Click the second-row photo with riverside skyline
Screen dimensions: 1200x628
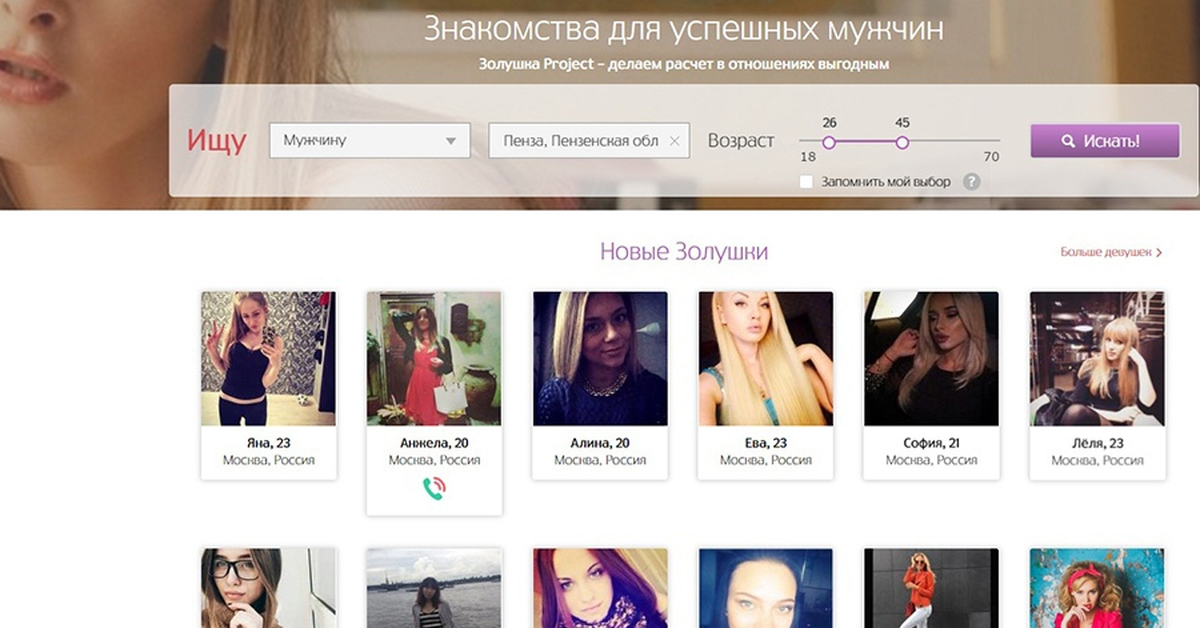point(434,588)
